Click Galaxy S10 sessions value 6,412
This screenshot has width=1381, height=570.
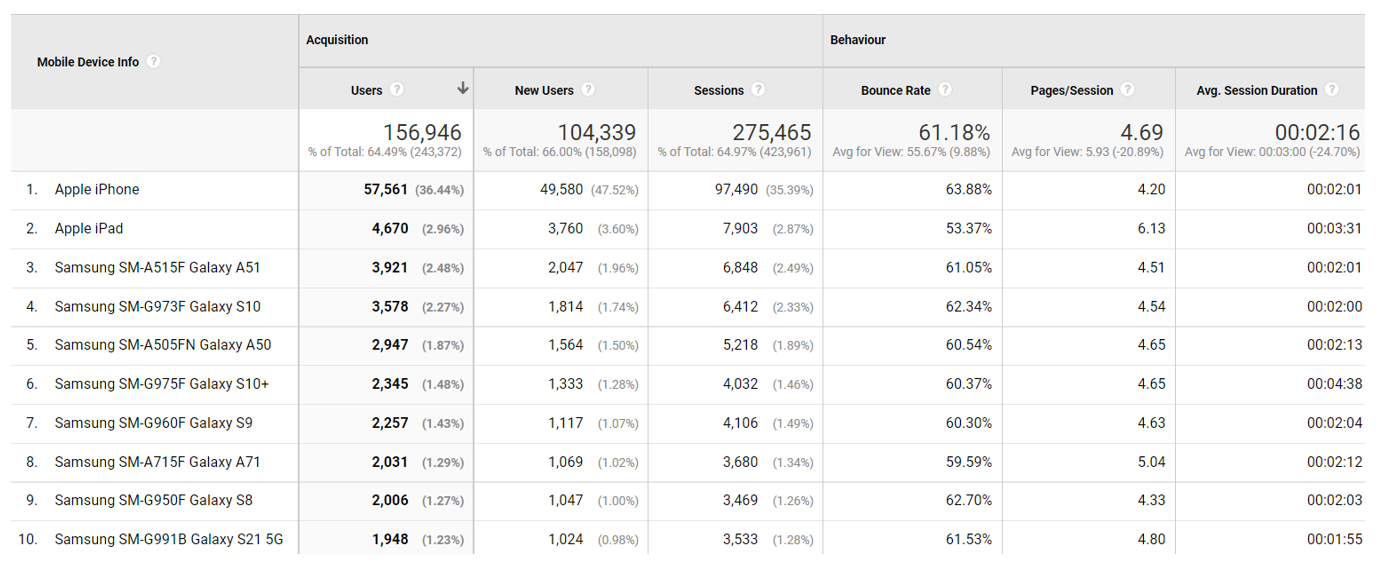(740, 306)
